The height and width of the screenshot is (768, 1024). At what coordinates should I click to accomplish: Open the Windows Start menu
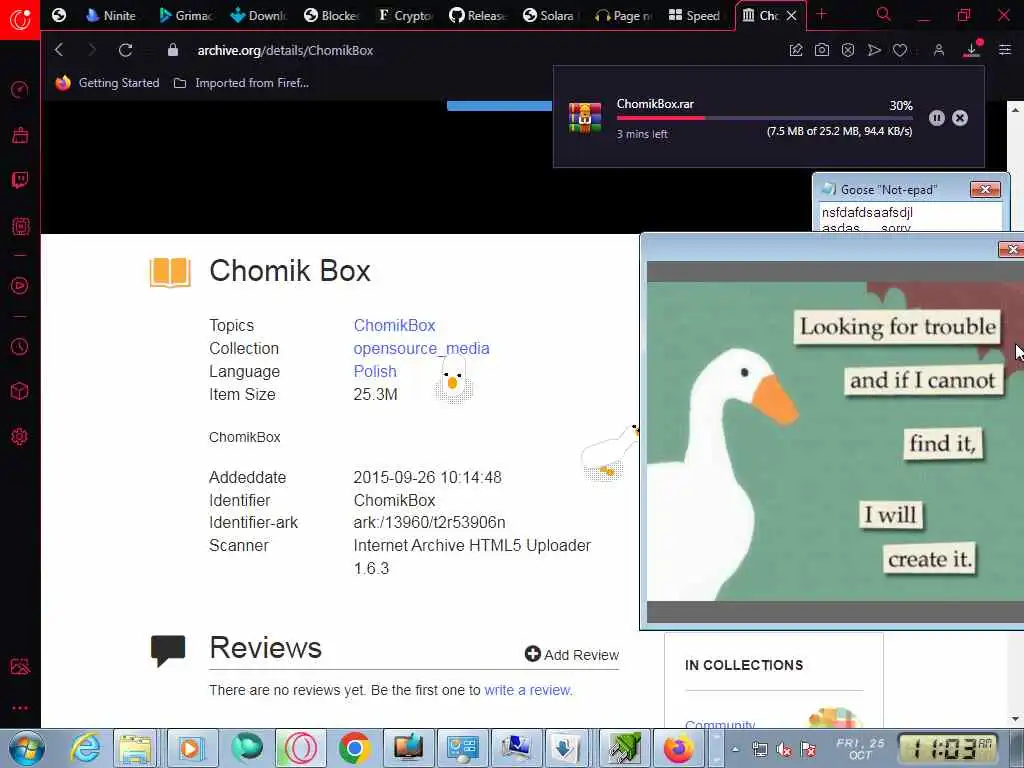tap(26, 748)
